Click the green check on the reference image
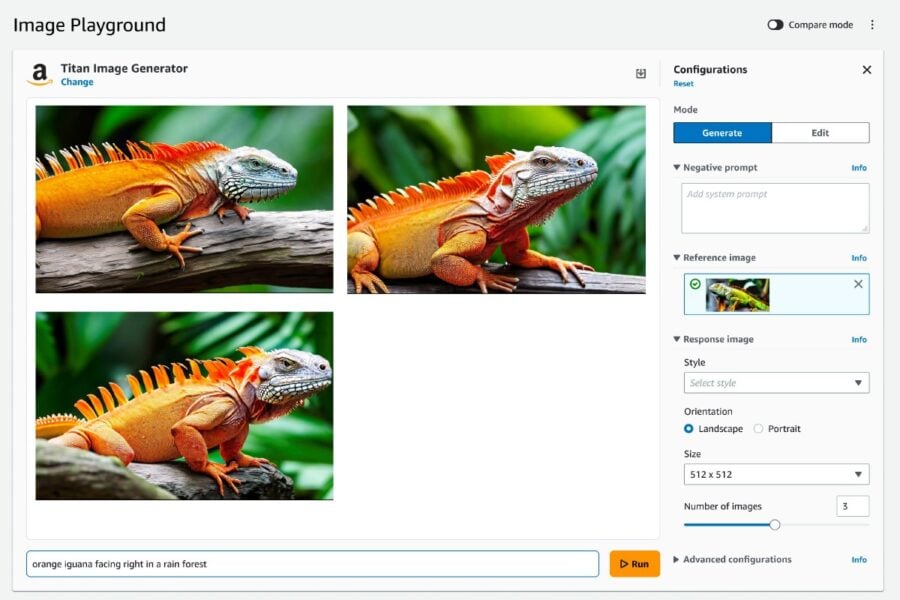 pyautogui.click(x=695, y=284)
